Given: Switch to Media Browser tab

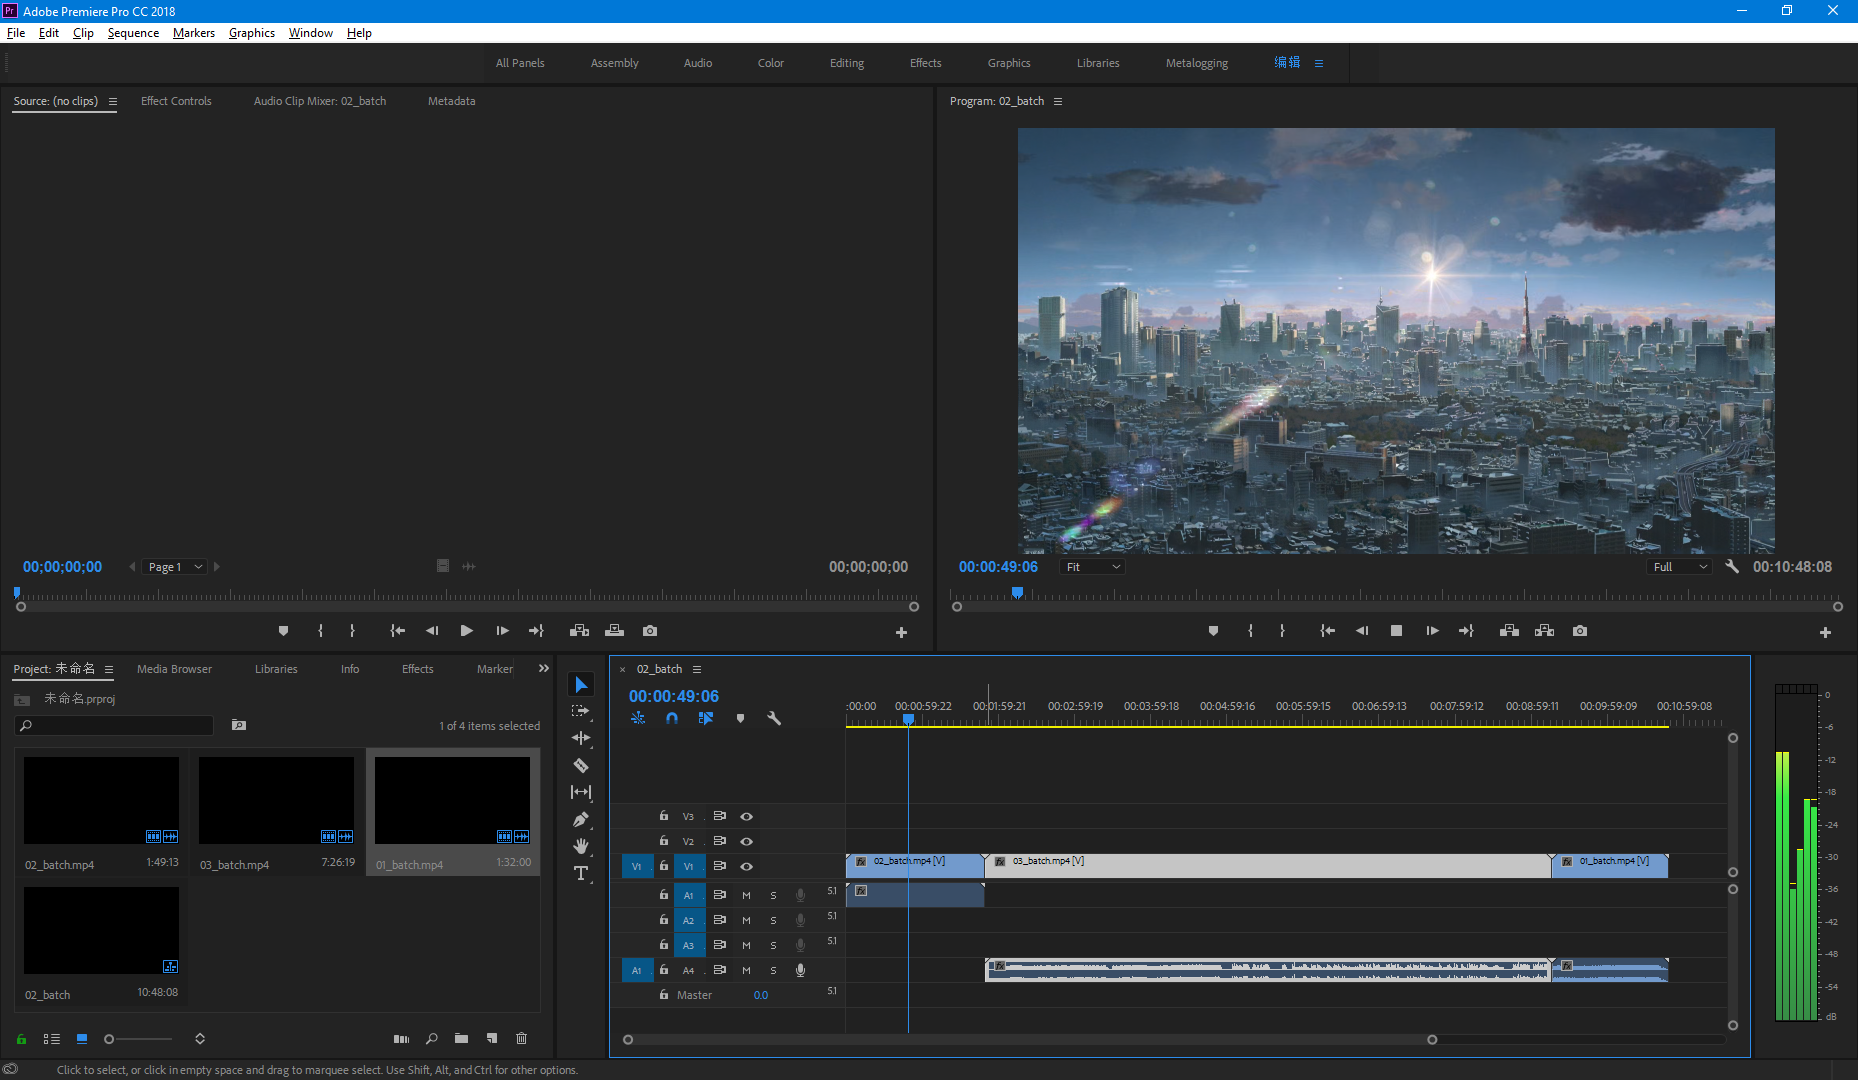Looking at the screenshot, I should [174, 669].
